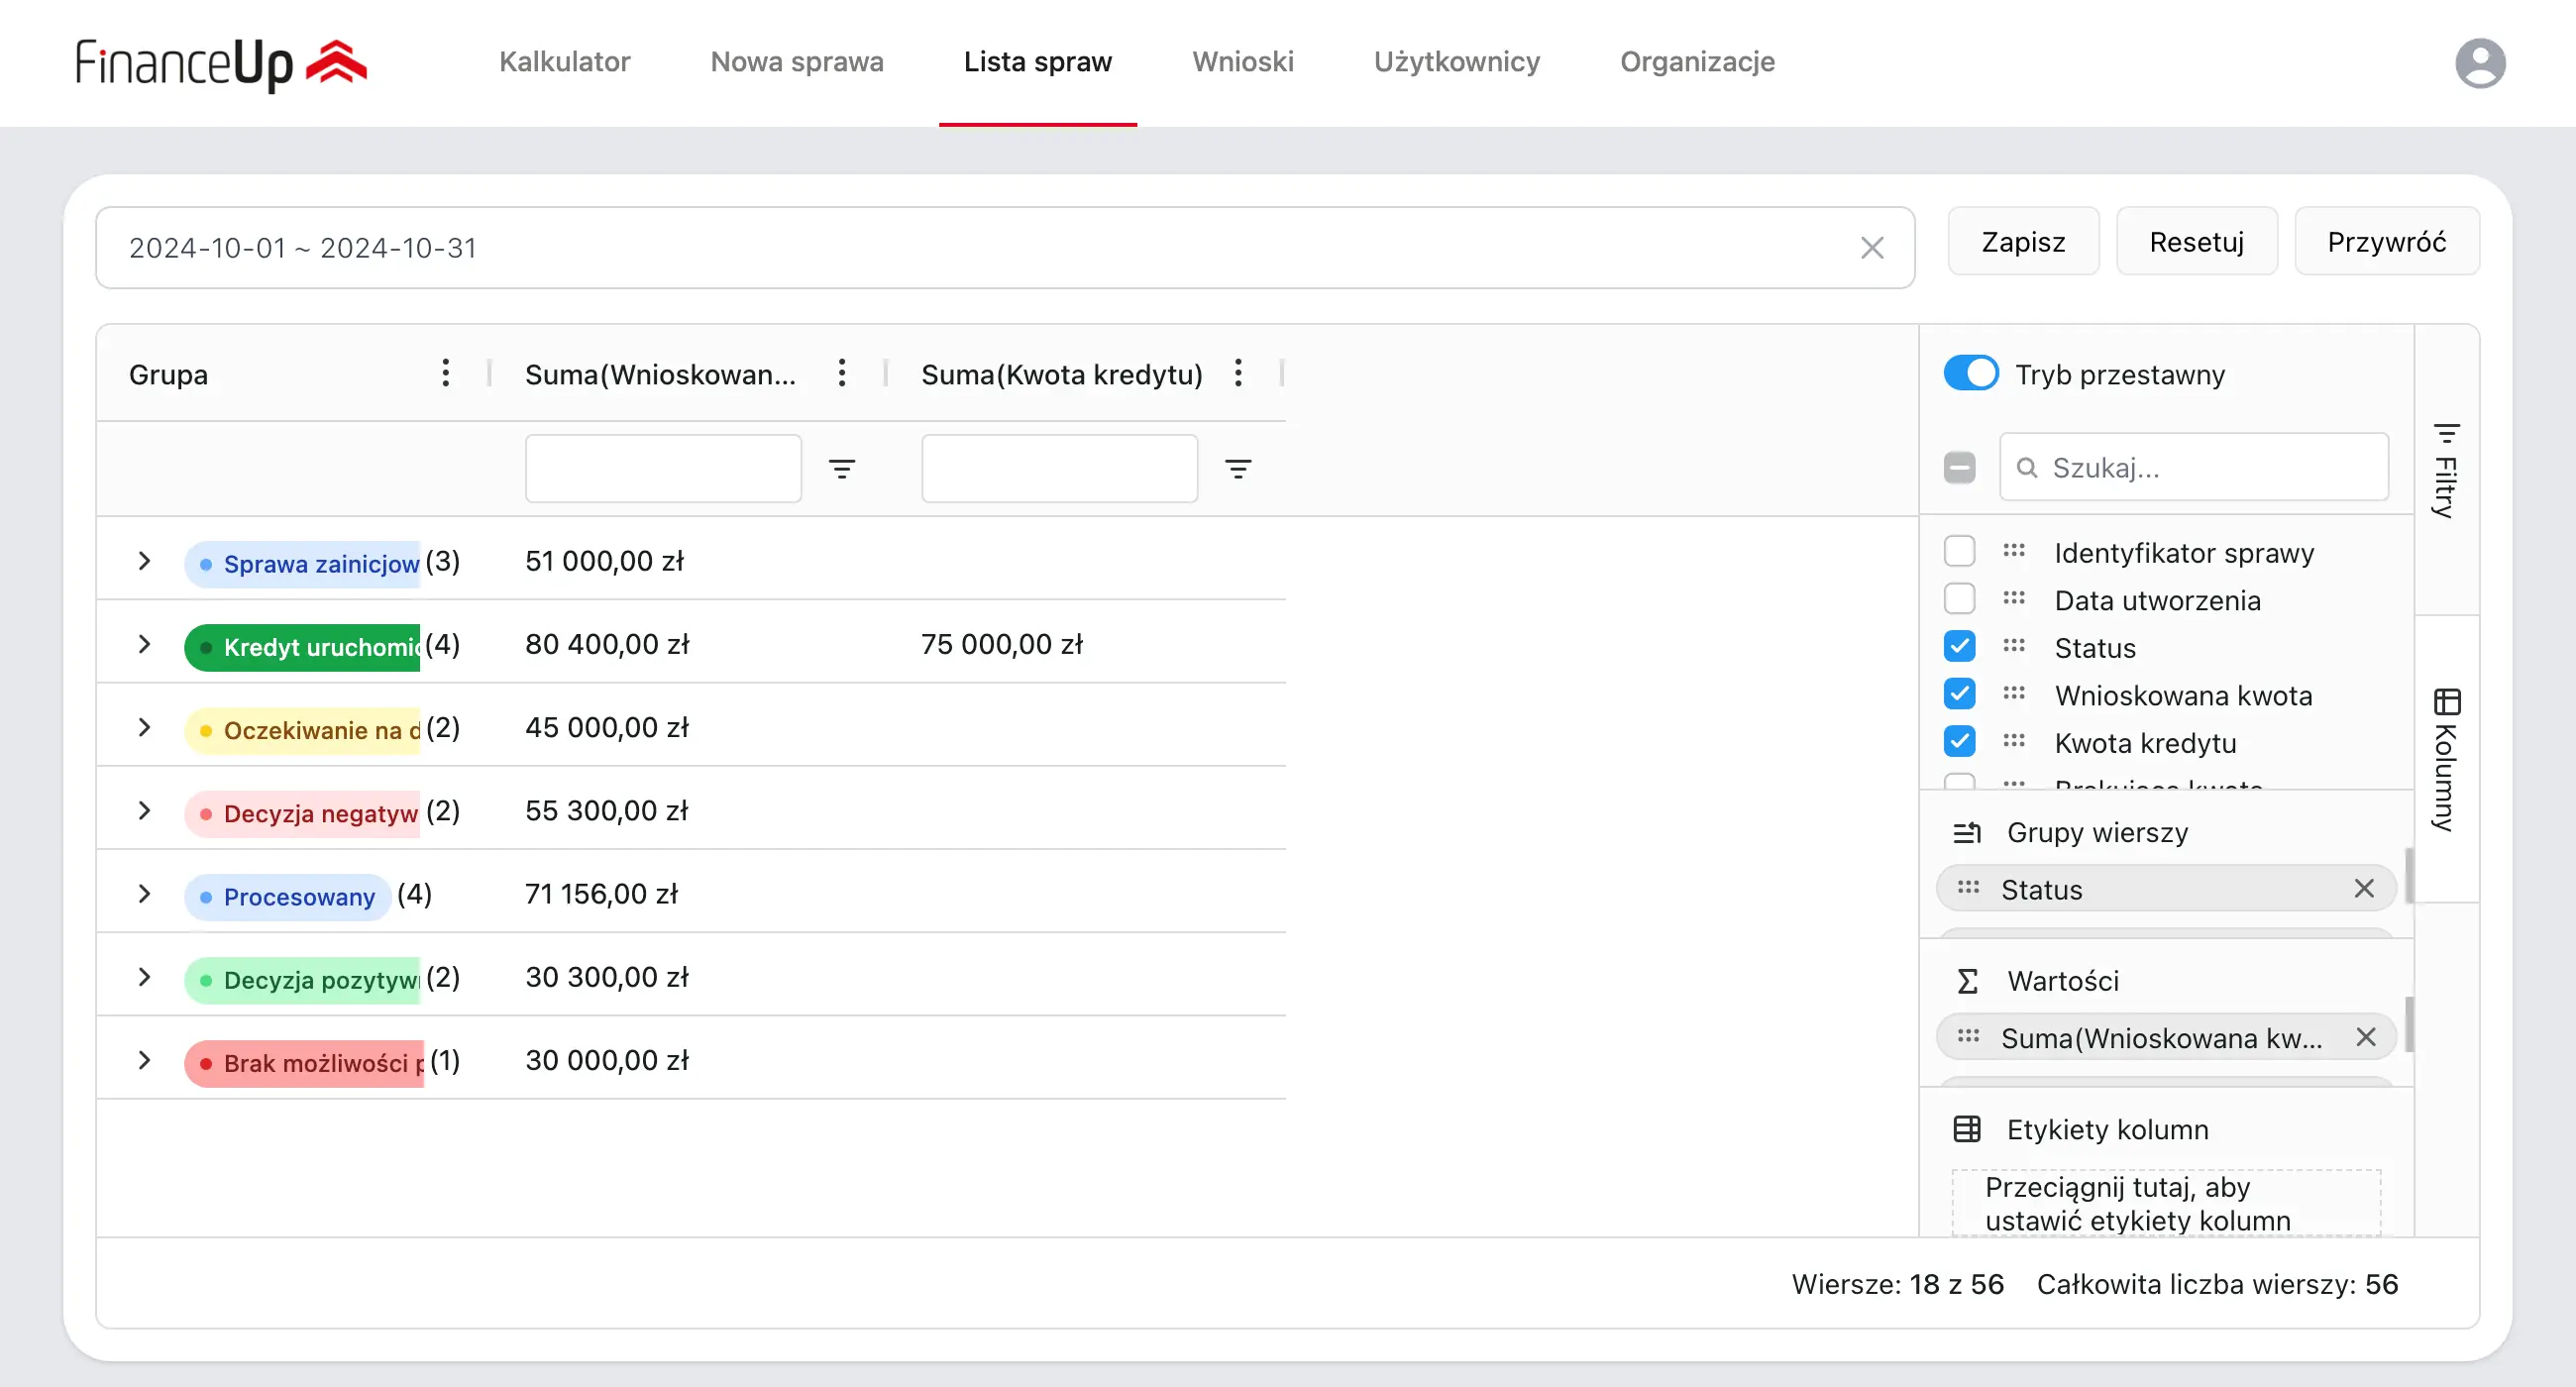Toggle the Tryb przestawny switch
The image size is (2576, 1387).
pos(1971,373)
